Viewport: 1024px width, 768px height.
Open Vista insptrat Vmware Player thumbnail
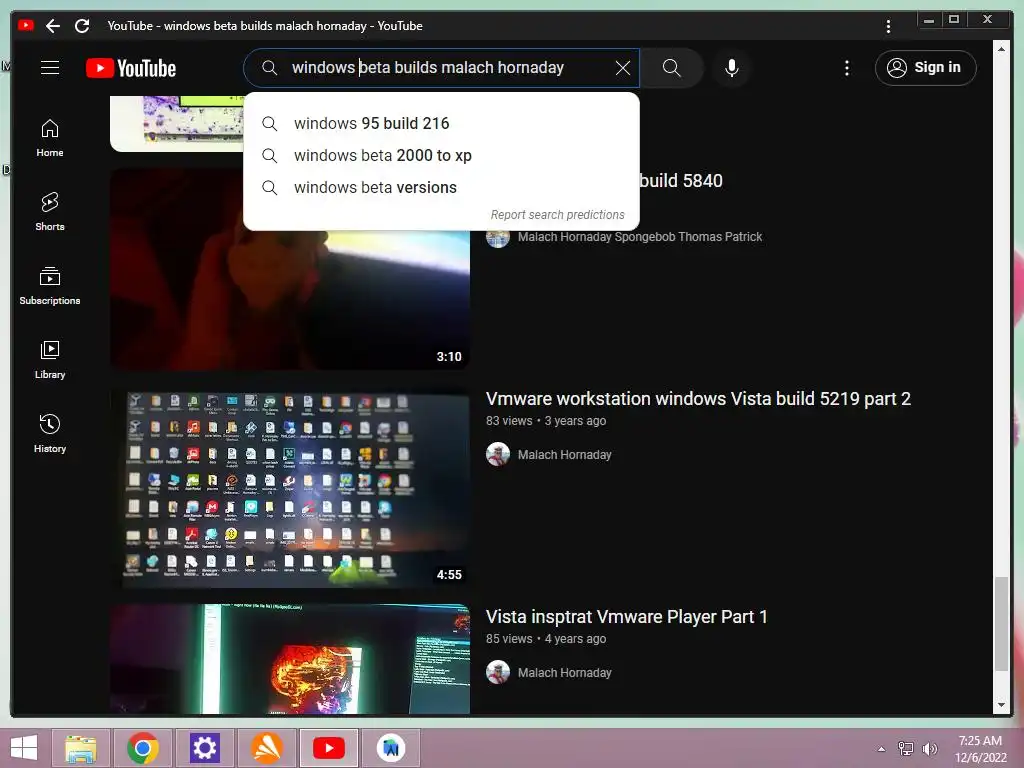click(290, 659)
